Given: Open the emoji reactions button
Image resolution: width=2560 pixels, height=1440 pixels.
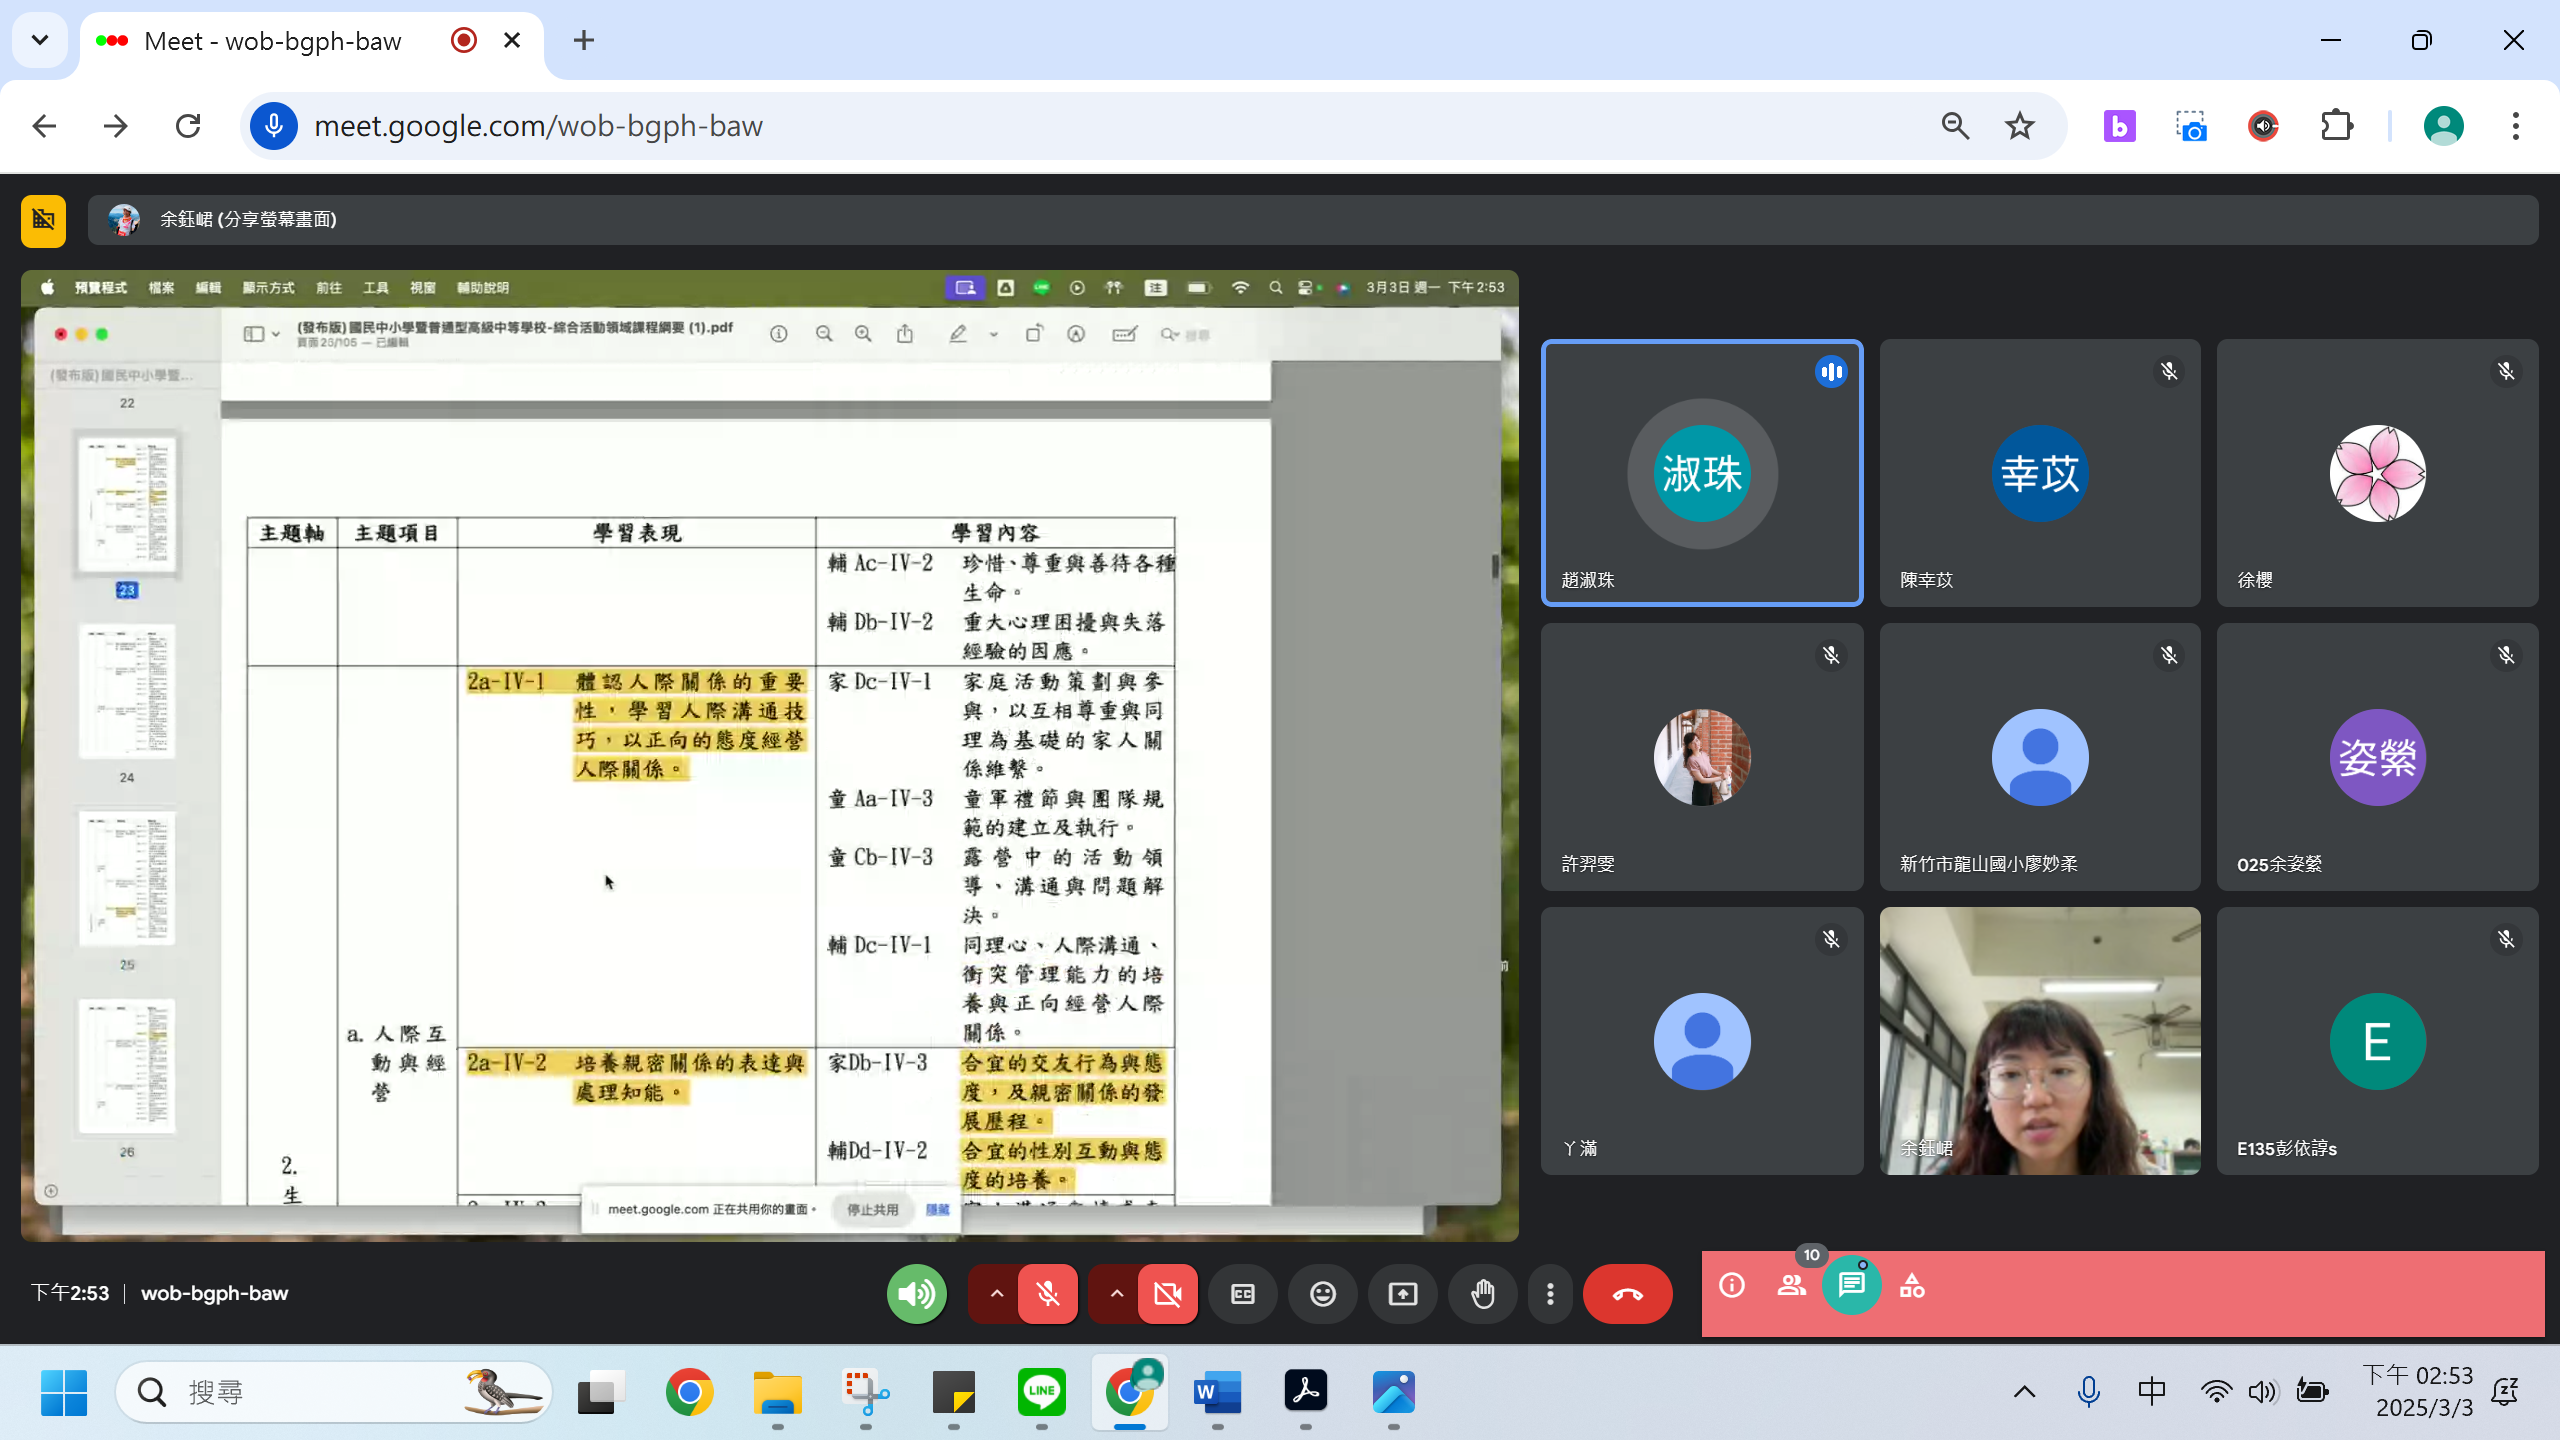Looking at the screenshot, I should (x=1323, y=1294).
